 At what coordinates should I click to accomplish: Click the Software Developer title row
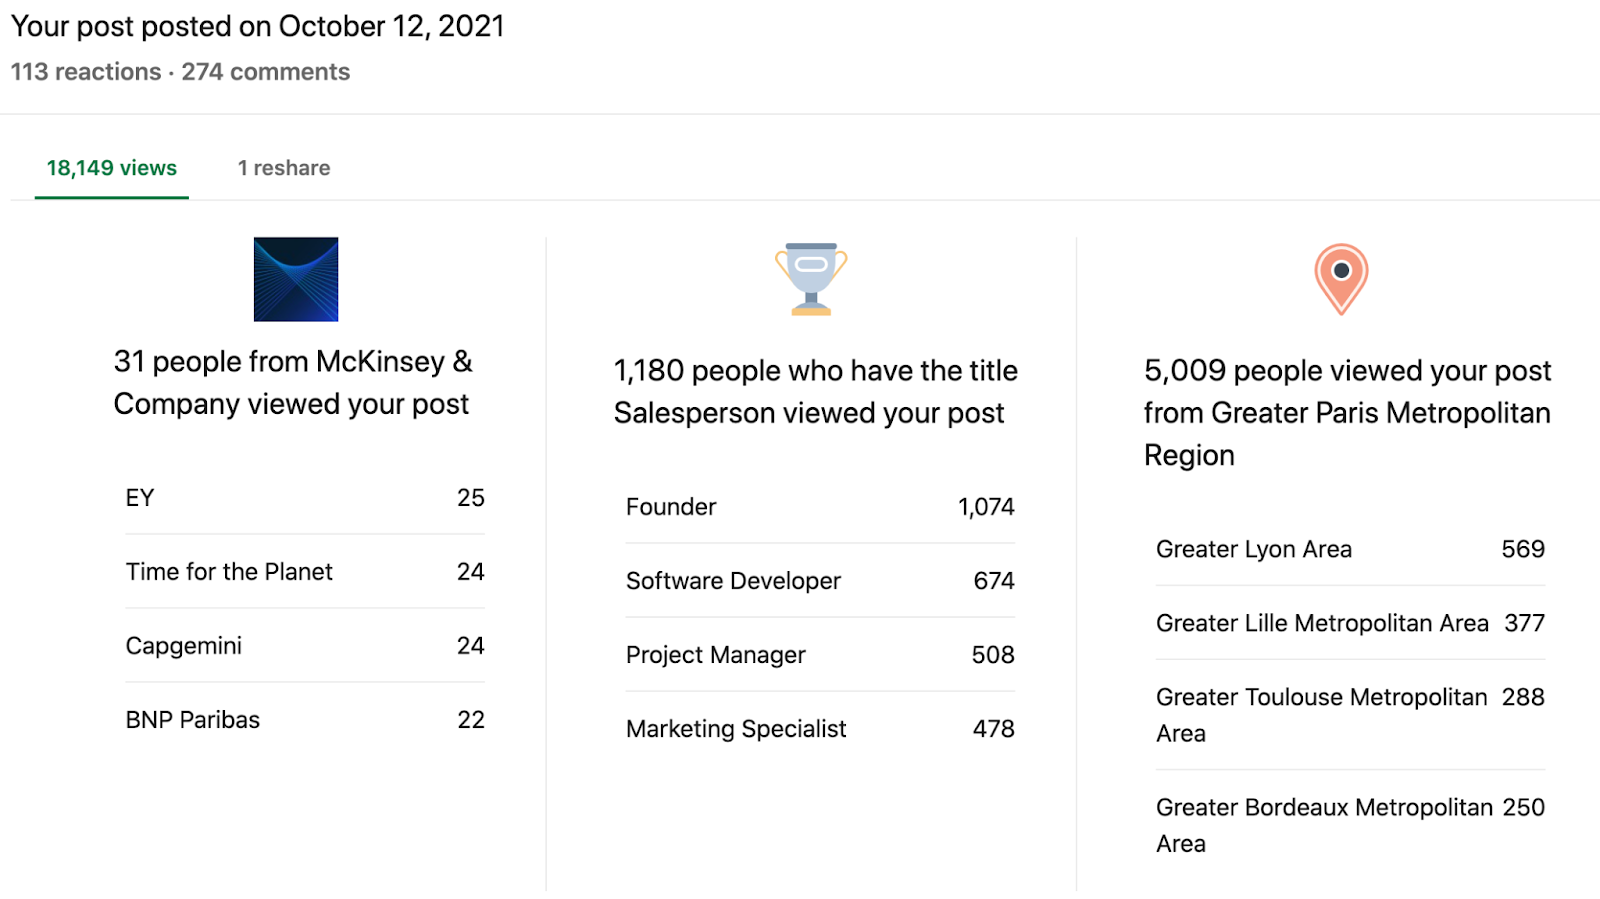click(x=820, y=581)
